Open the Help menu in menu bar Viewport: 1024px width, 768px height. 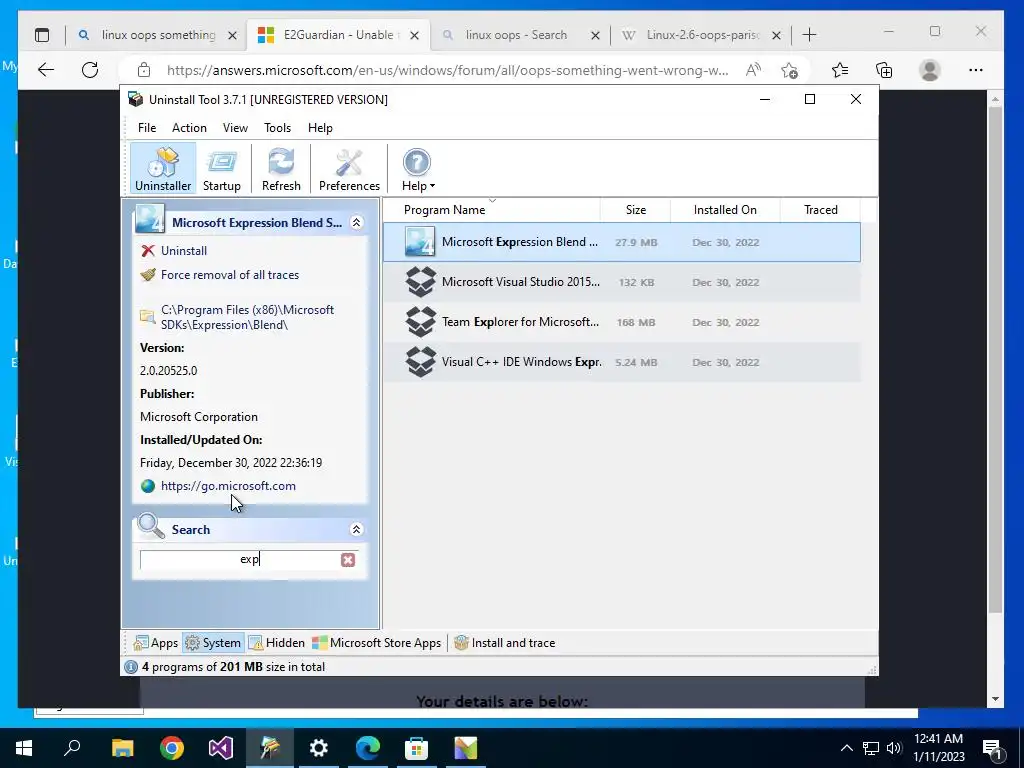pyautogui.click(x=320, y=128)
